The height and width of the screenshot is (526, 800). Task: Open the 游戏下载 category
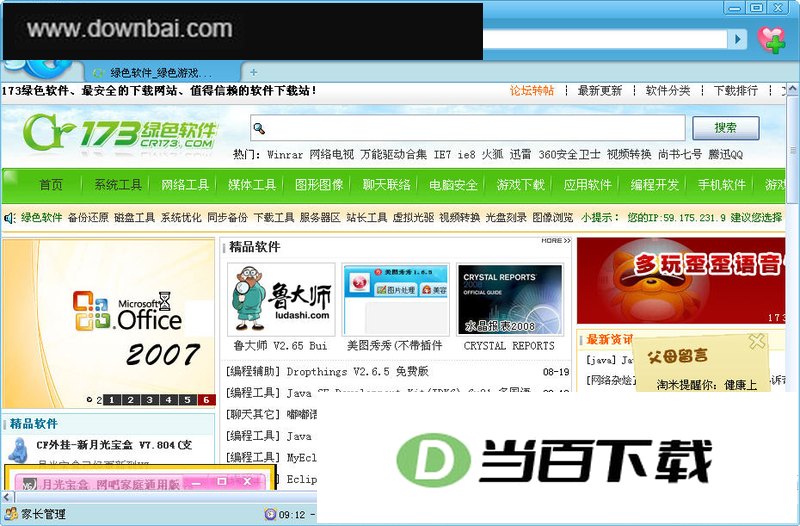pos(520,185)
